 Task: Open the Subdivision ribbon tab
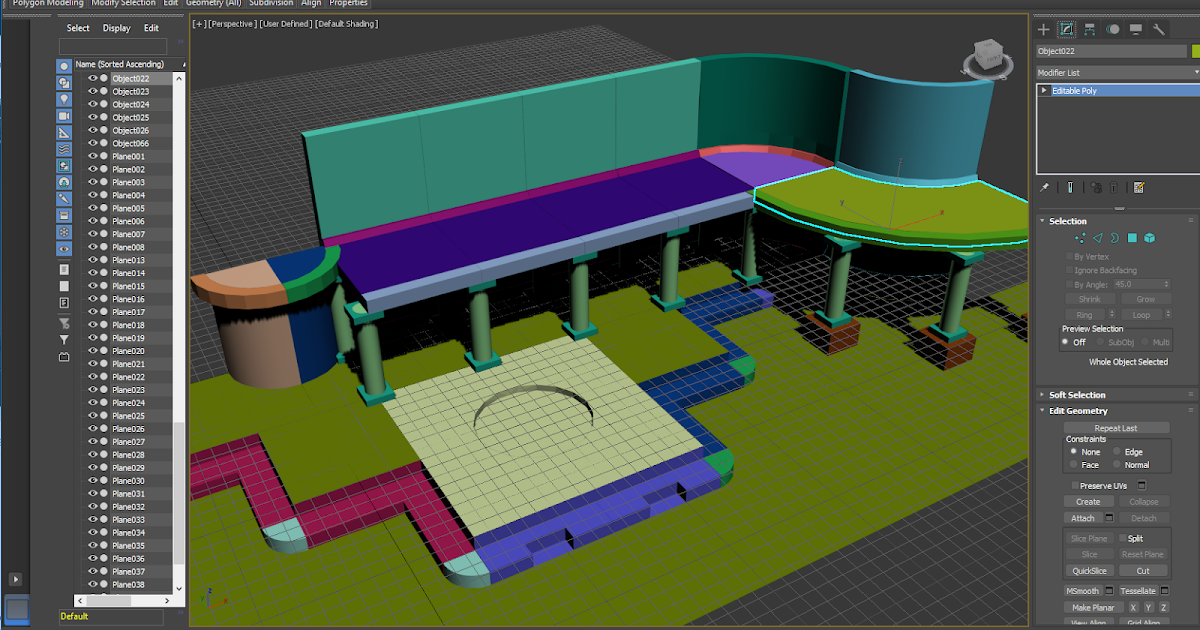[x=271, y=3]
